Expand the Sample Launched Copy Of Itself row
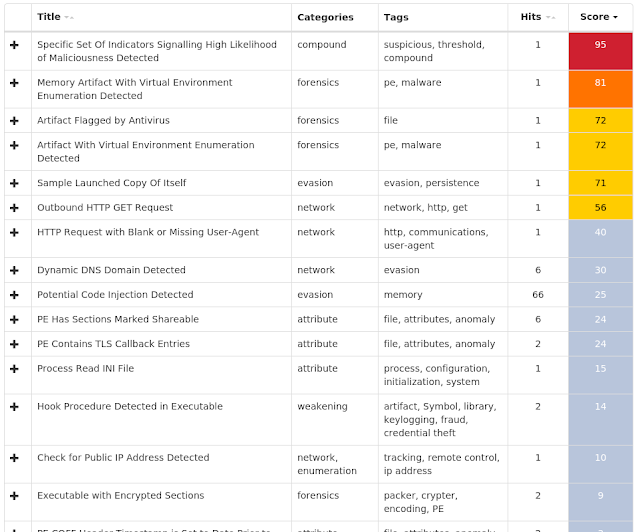This screenshot has height=532, width=640. point(14,183)
